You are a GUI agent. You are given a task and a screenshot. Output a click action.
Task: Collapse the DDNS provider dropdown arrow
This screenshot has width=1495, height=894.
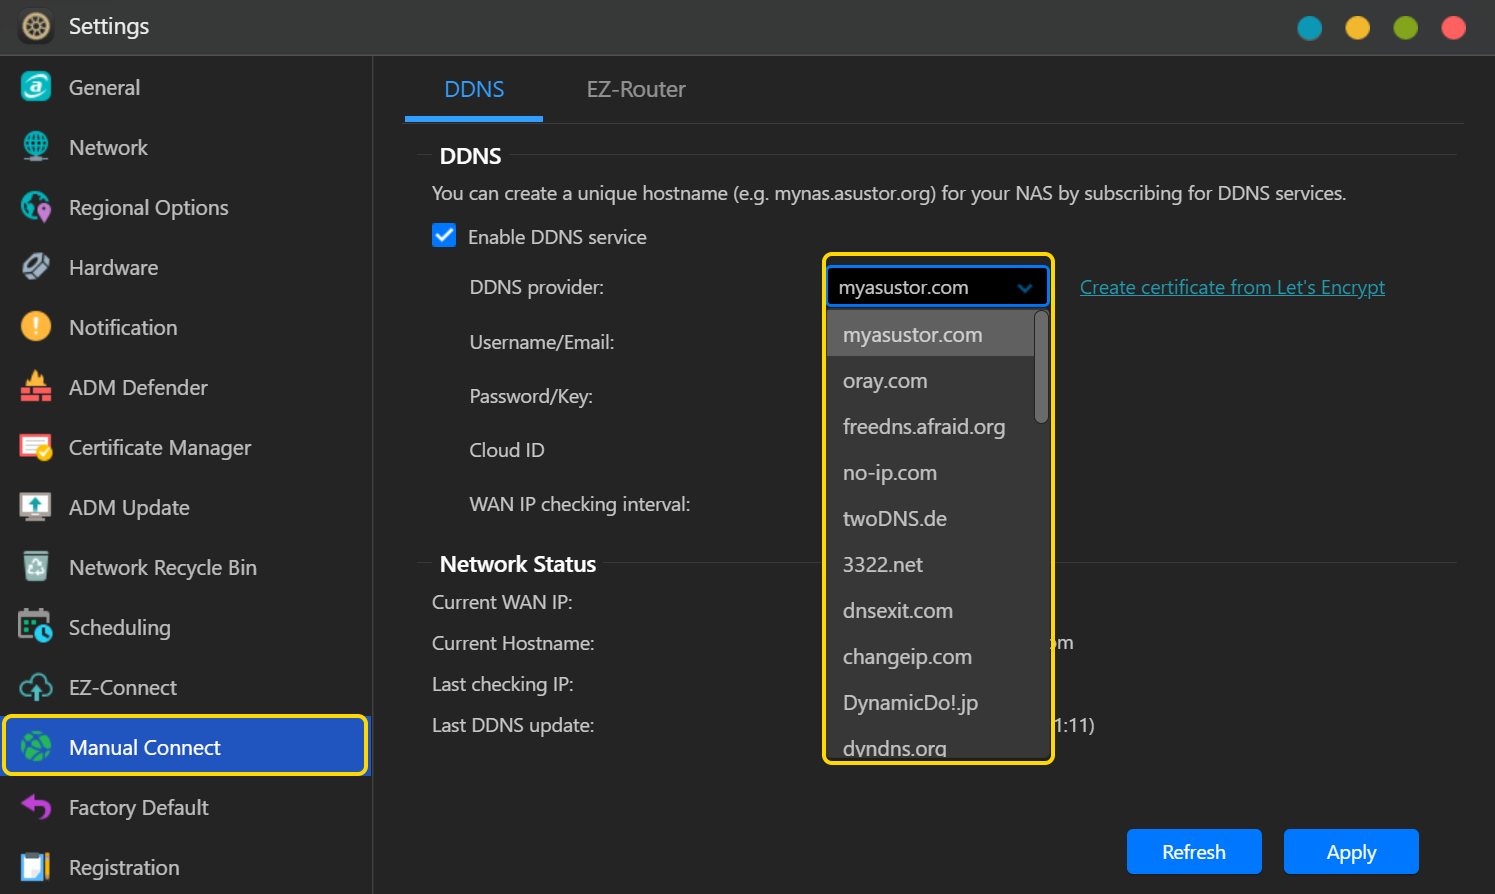click(x=1024, y=288)
